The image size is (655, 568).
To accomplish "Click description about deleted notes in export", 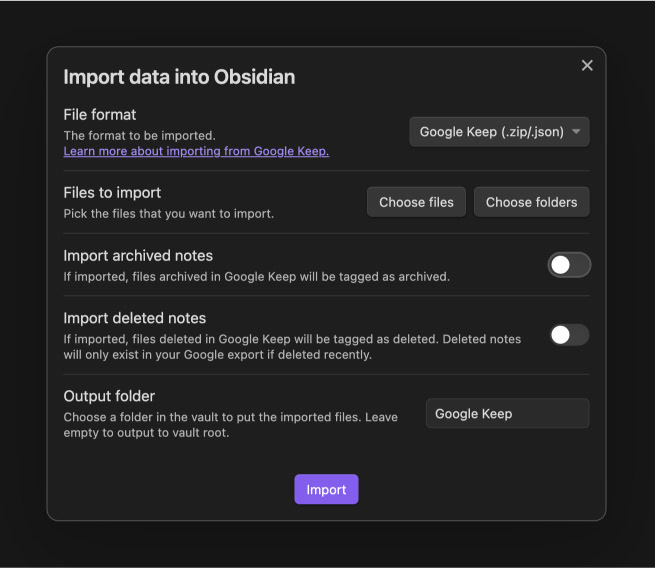I will pos(292,347).
